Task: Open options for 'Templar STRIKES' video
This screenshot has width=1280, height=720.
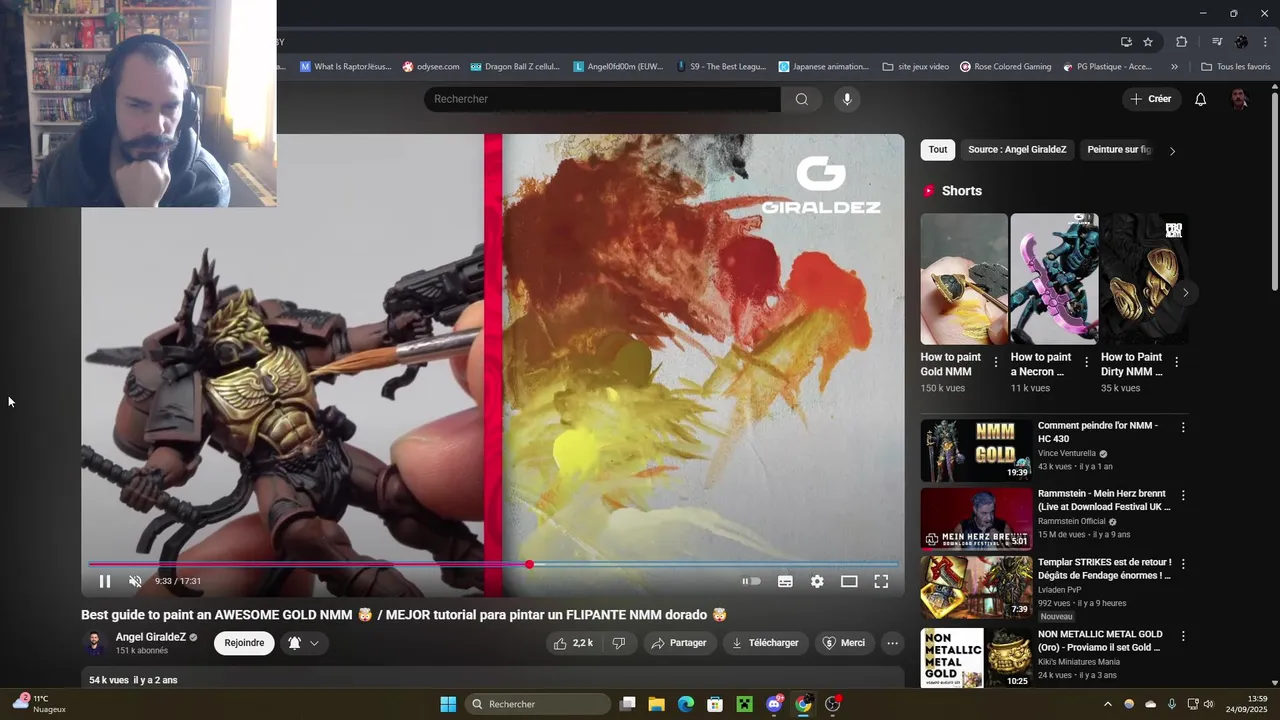Action: [1183, 563]
